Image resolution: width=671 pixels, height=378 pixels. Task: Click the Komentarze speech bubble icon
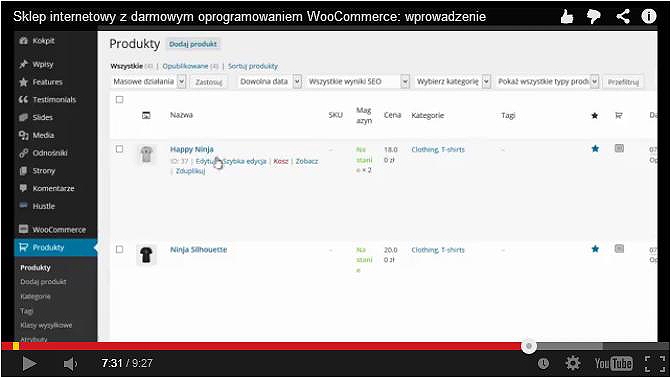click(x=23, y=188)
